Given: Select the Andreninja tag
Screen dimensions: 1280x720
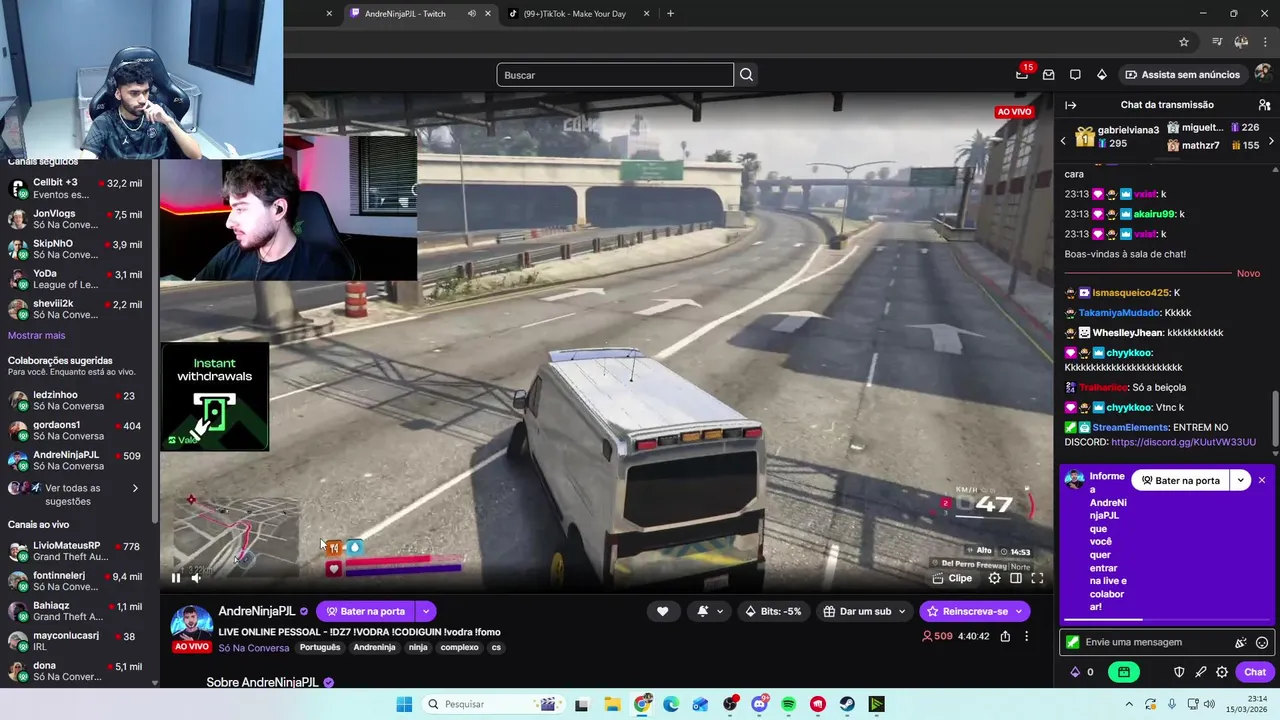Looking at the screenshot, I should coord(375,648).
